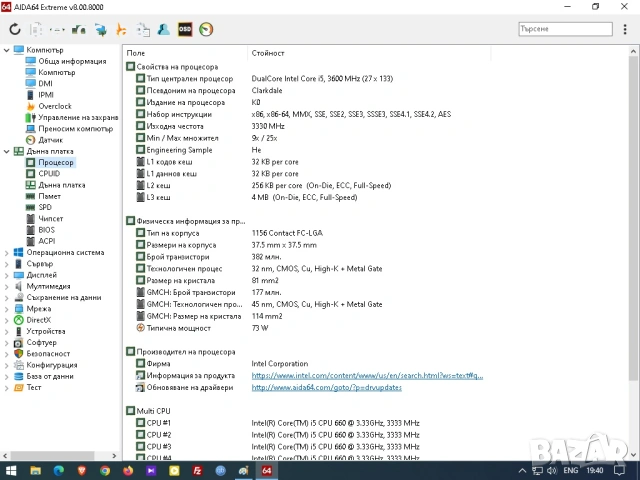Image resolution: width=640 pixels, height=480 pixels.
Task: Select the BIOS tree item
Action: [46, 230]
